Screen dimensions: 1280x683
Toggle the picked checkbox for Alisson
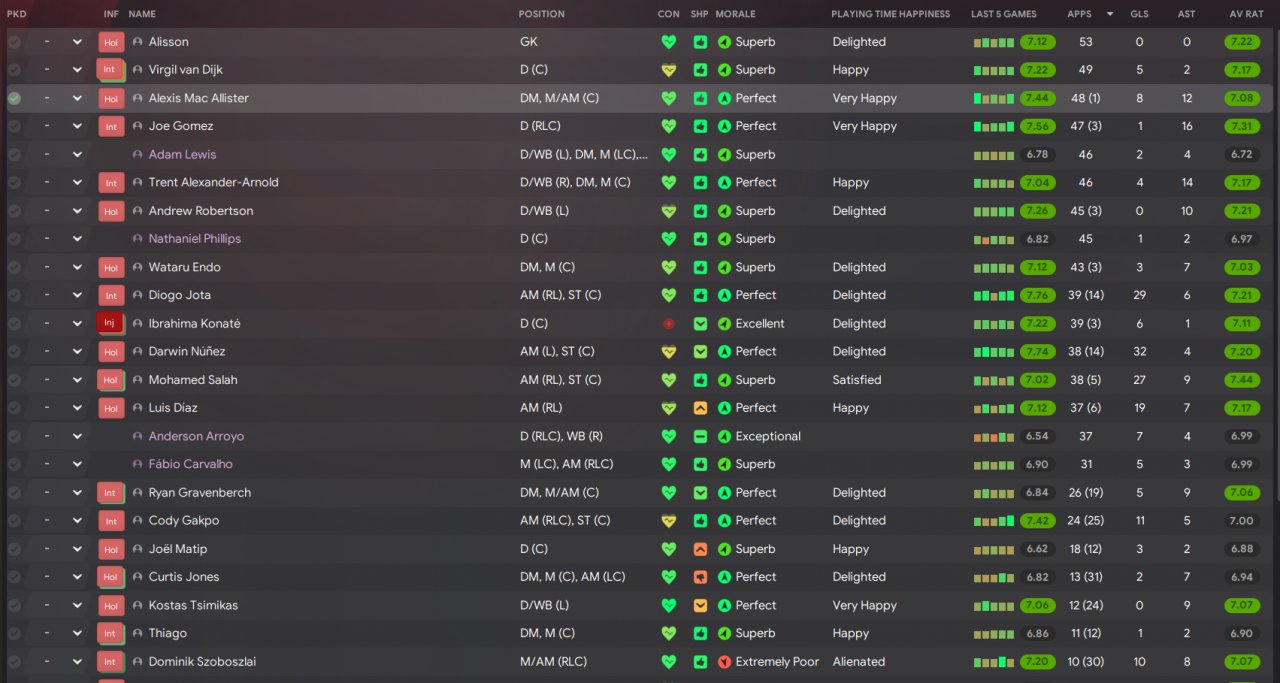coord(14,42)
